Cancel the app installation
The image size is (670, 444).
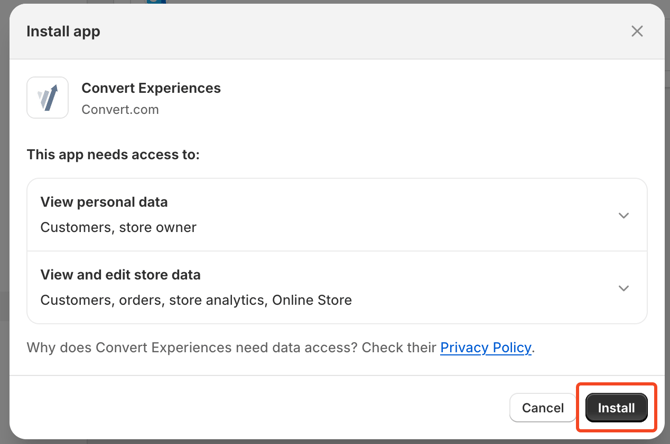click(x=543, y=408)
